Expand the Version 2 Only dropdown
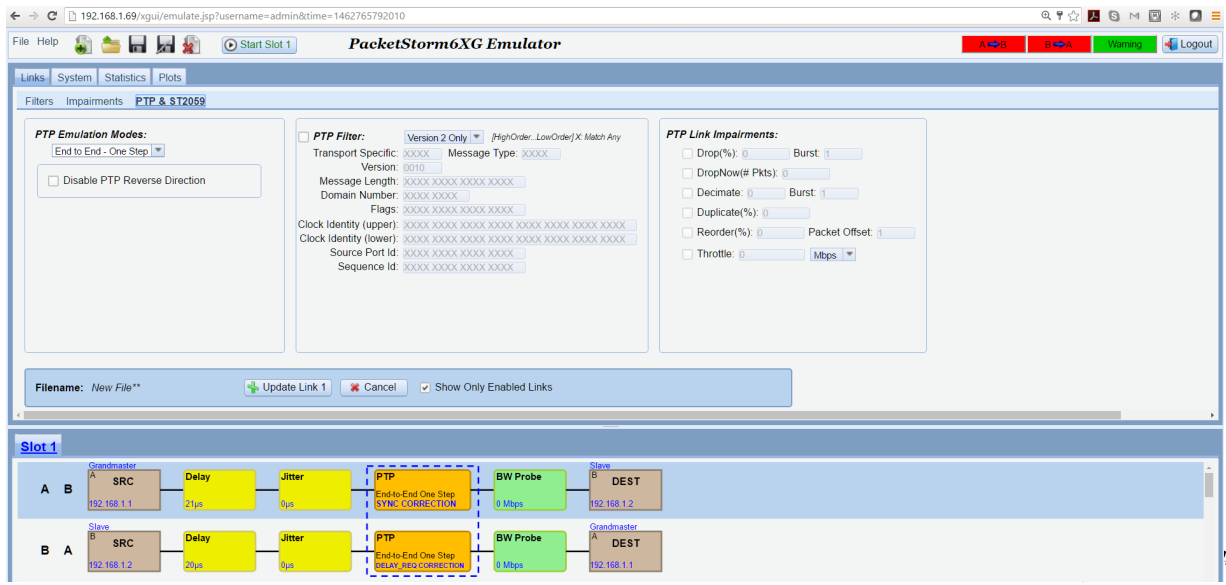The height and width of the screenshot is (585, 1226). coord(444,137)
